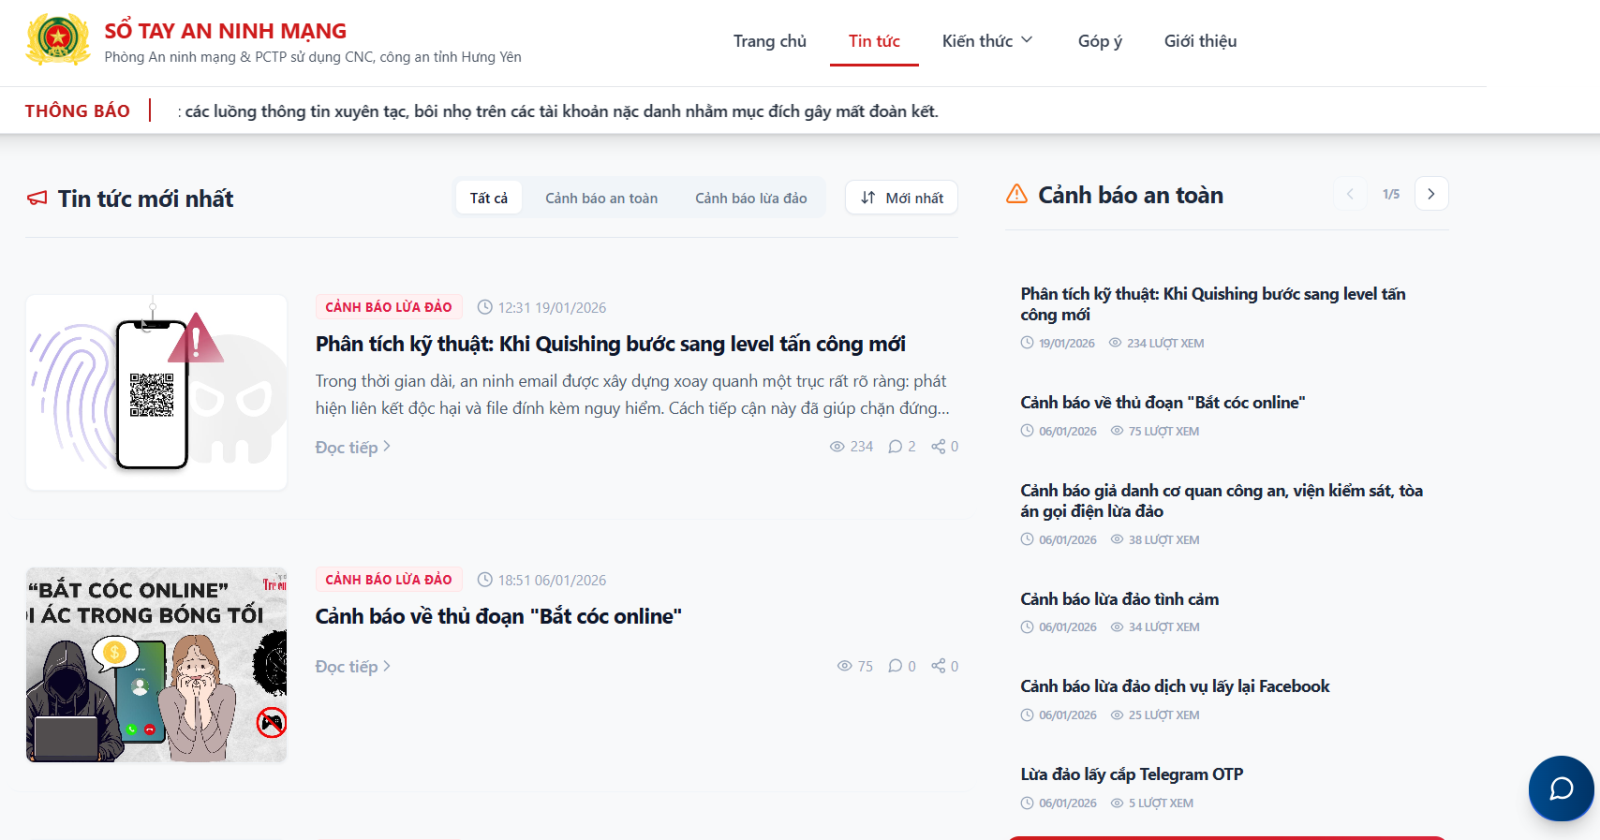Expand the Kiến thức dropdown menu
The height and width of the screenshot is (840, 1600).
tap(987, 41)
